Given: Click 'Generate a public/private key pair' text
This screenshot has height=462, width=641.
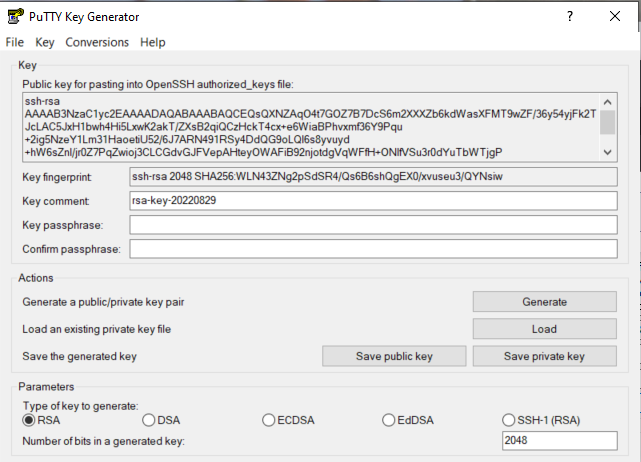Looking at the screenshot, I should coord(103,302).
